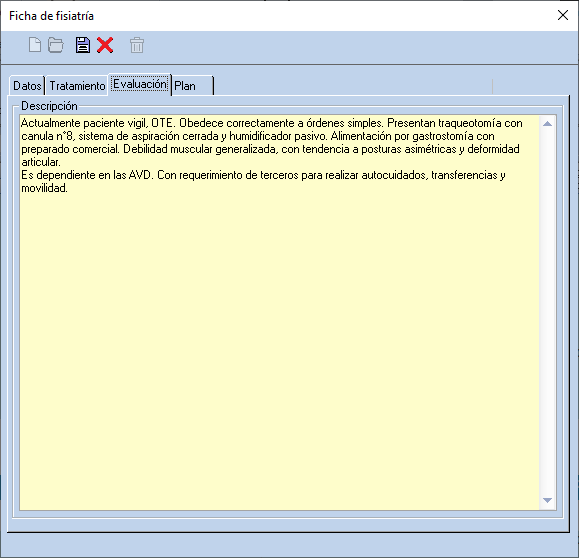Open the Tratamiento tab

77,86
